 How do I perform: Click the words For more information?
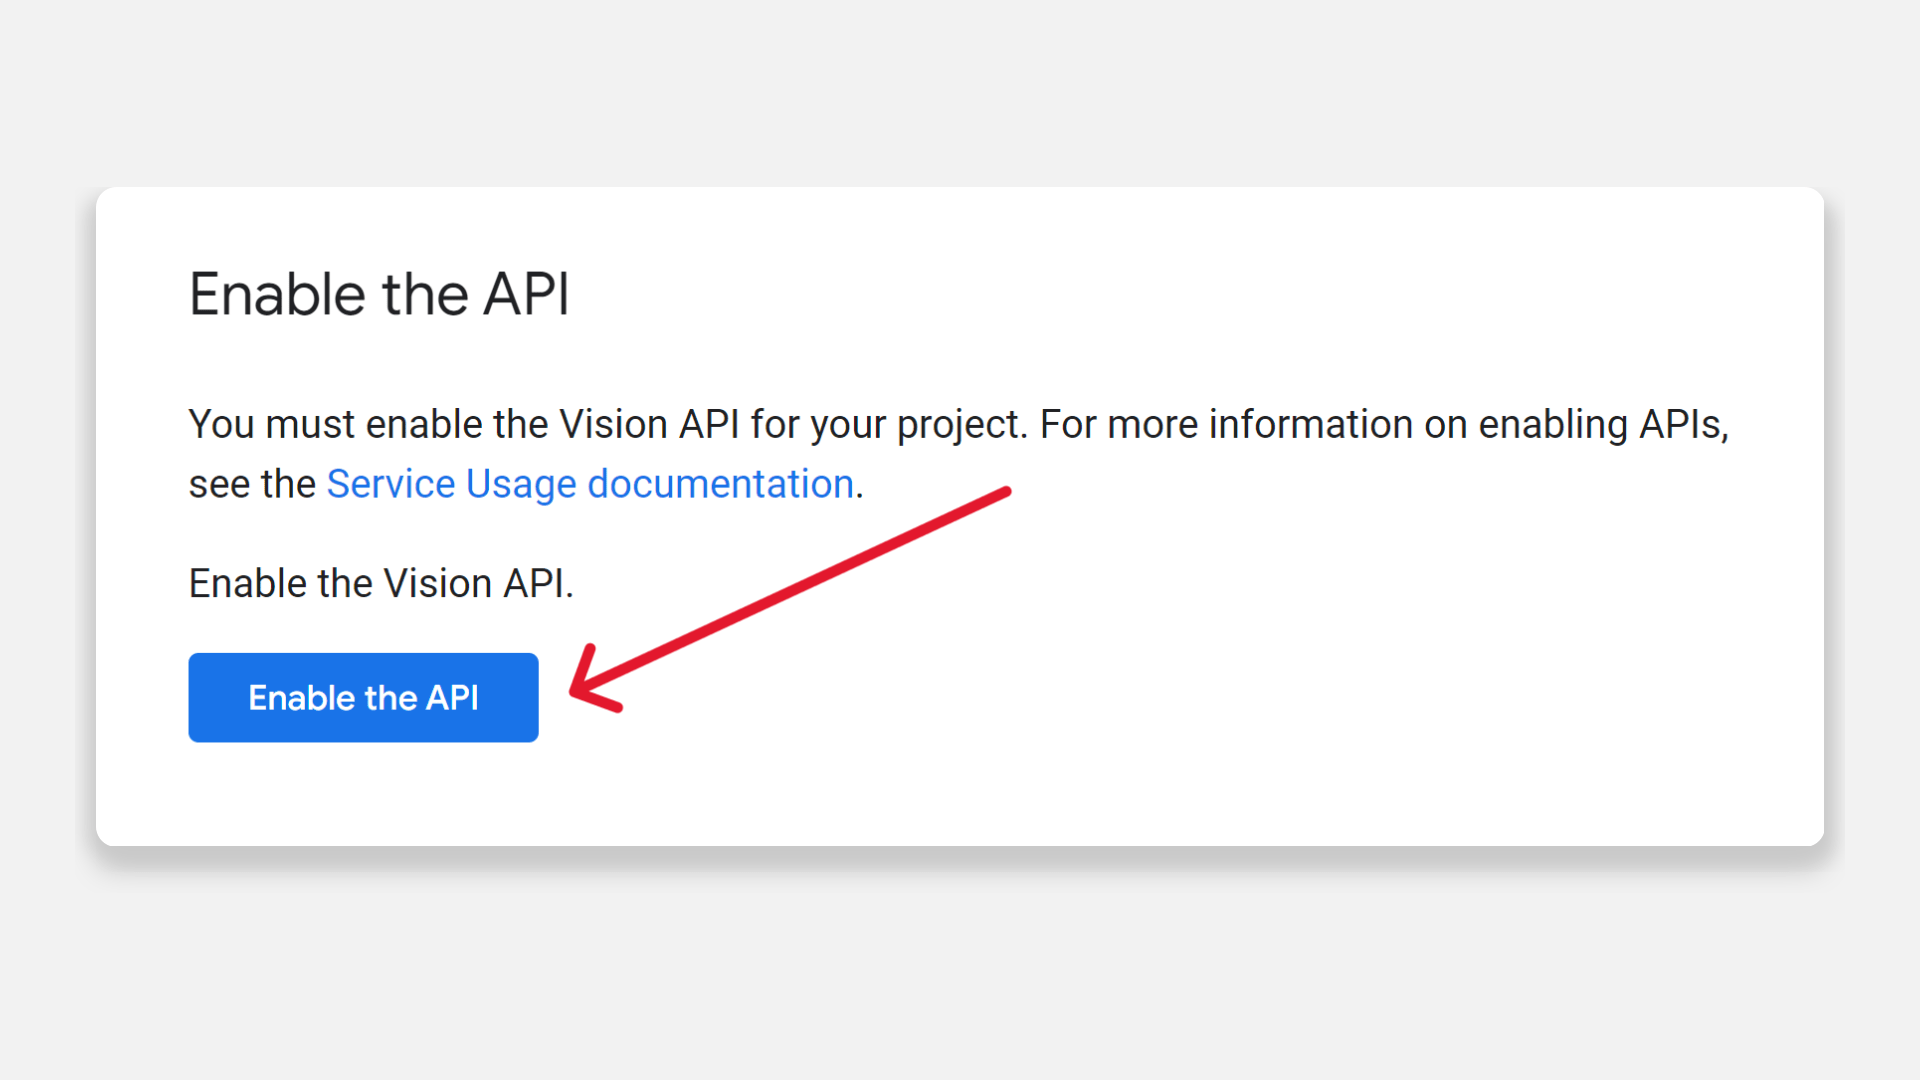click(x=1226, y=424)
